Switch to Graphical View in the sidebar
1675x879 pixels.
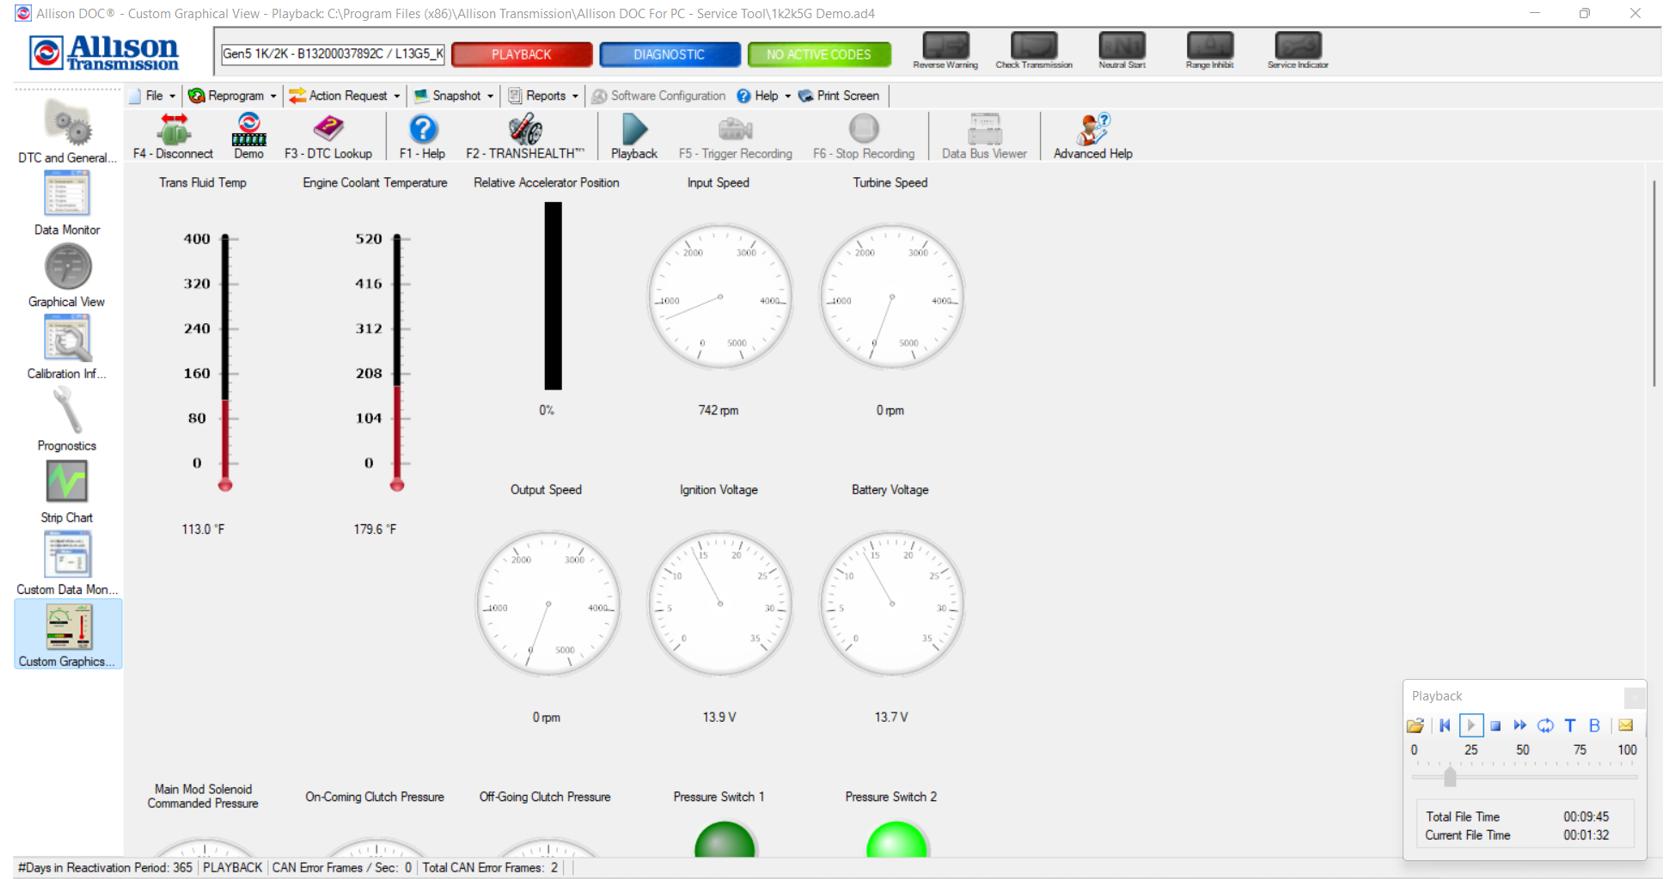[67, 275]
